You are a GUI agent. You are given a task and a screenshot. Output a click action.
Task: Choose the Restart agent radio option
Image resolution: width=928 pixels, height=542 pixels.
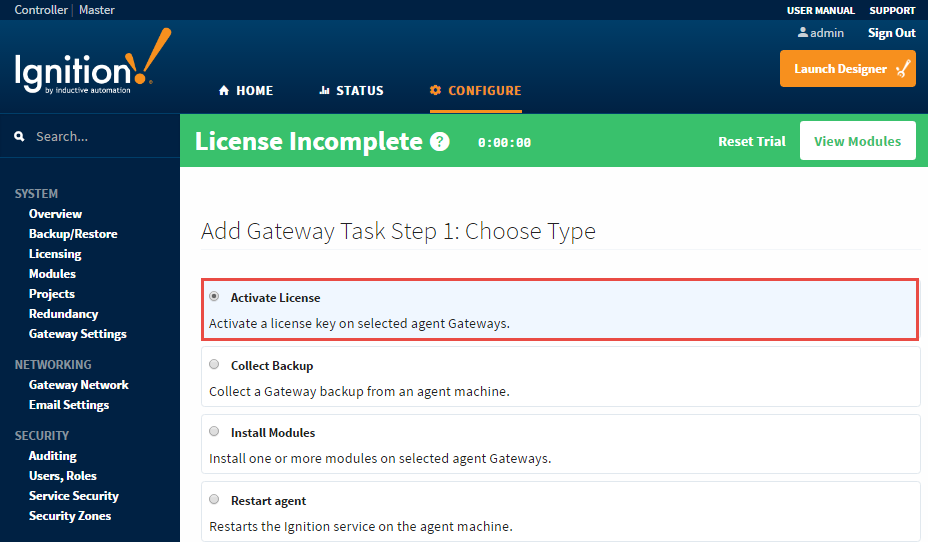click(214, 500)
